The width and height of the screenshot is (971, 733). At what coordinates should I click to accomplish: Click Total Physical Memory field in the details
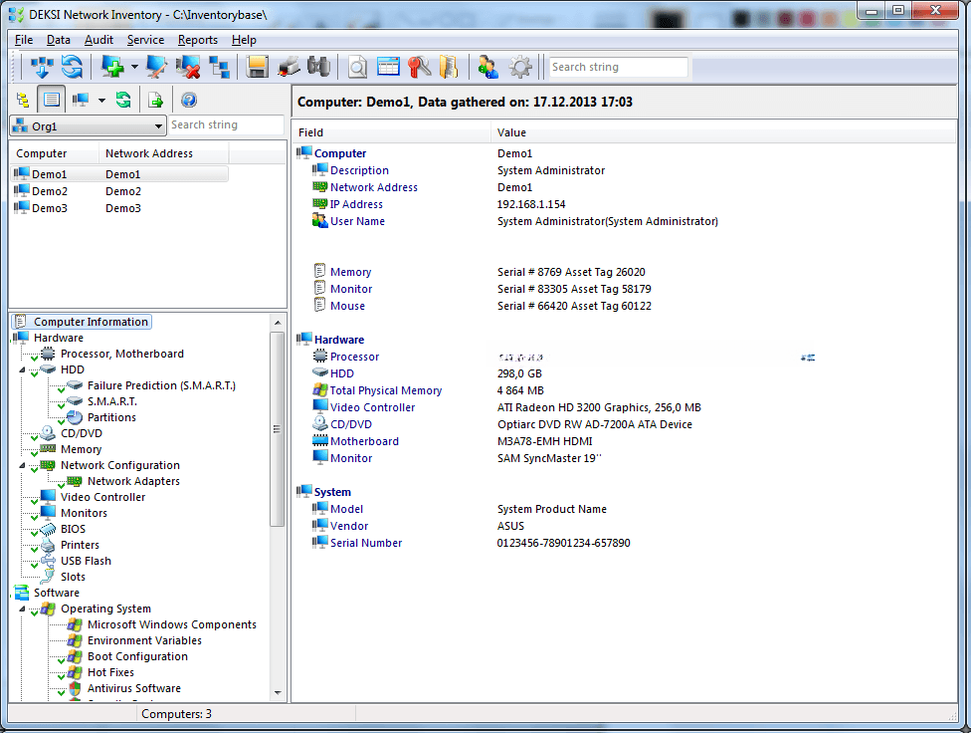point(385,391)
